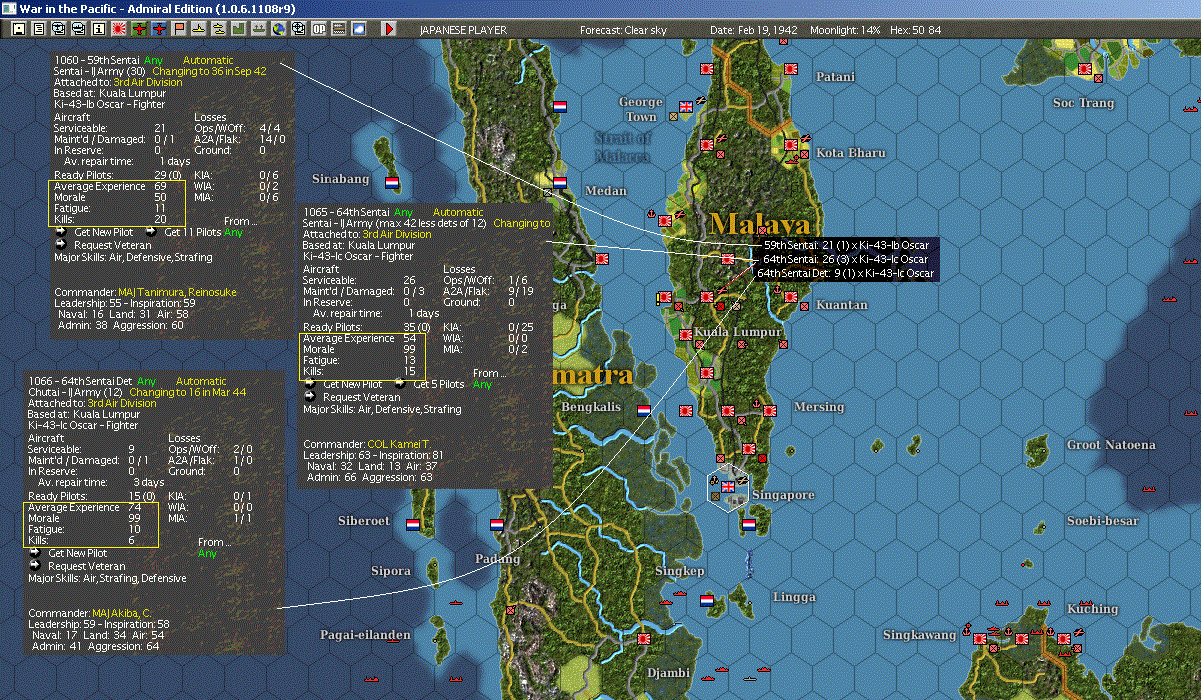Viewport: 1201px width, 700px height.
Task: Select tooltip row '64th Sentai: 26 (3) x Ki-43-Ic Oscar'
Action: (x=848, y=259)
